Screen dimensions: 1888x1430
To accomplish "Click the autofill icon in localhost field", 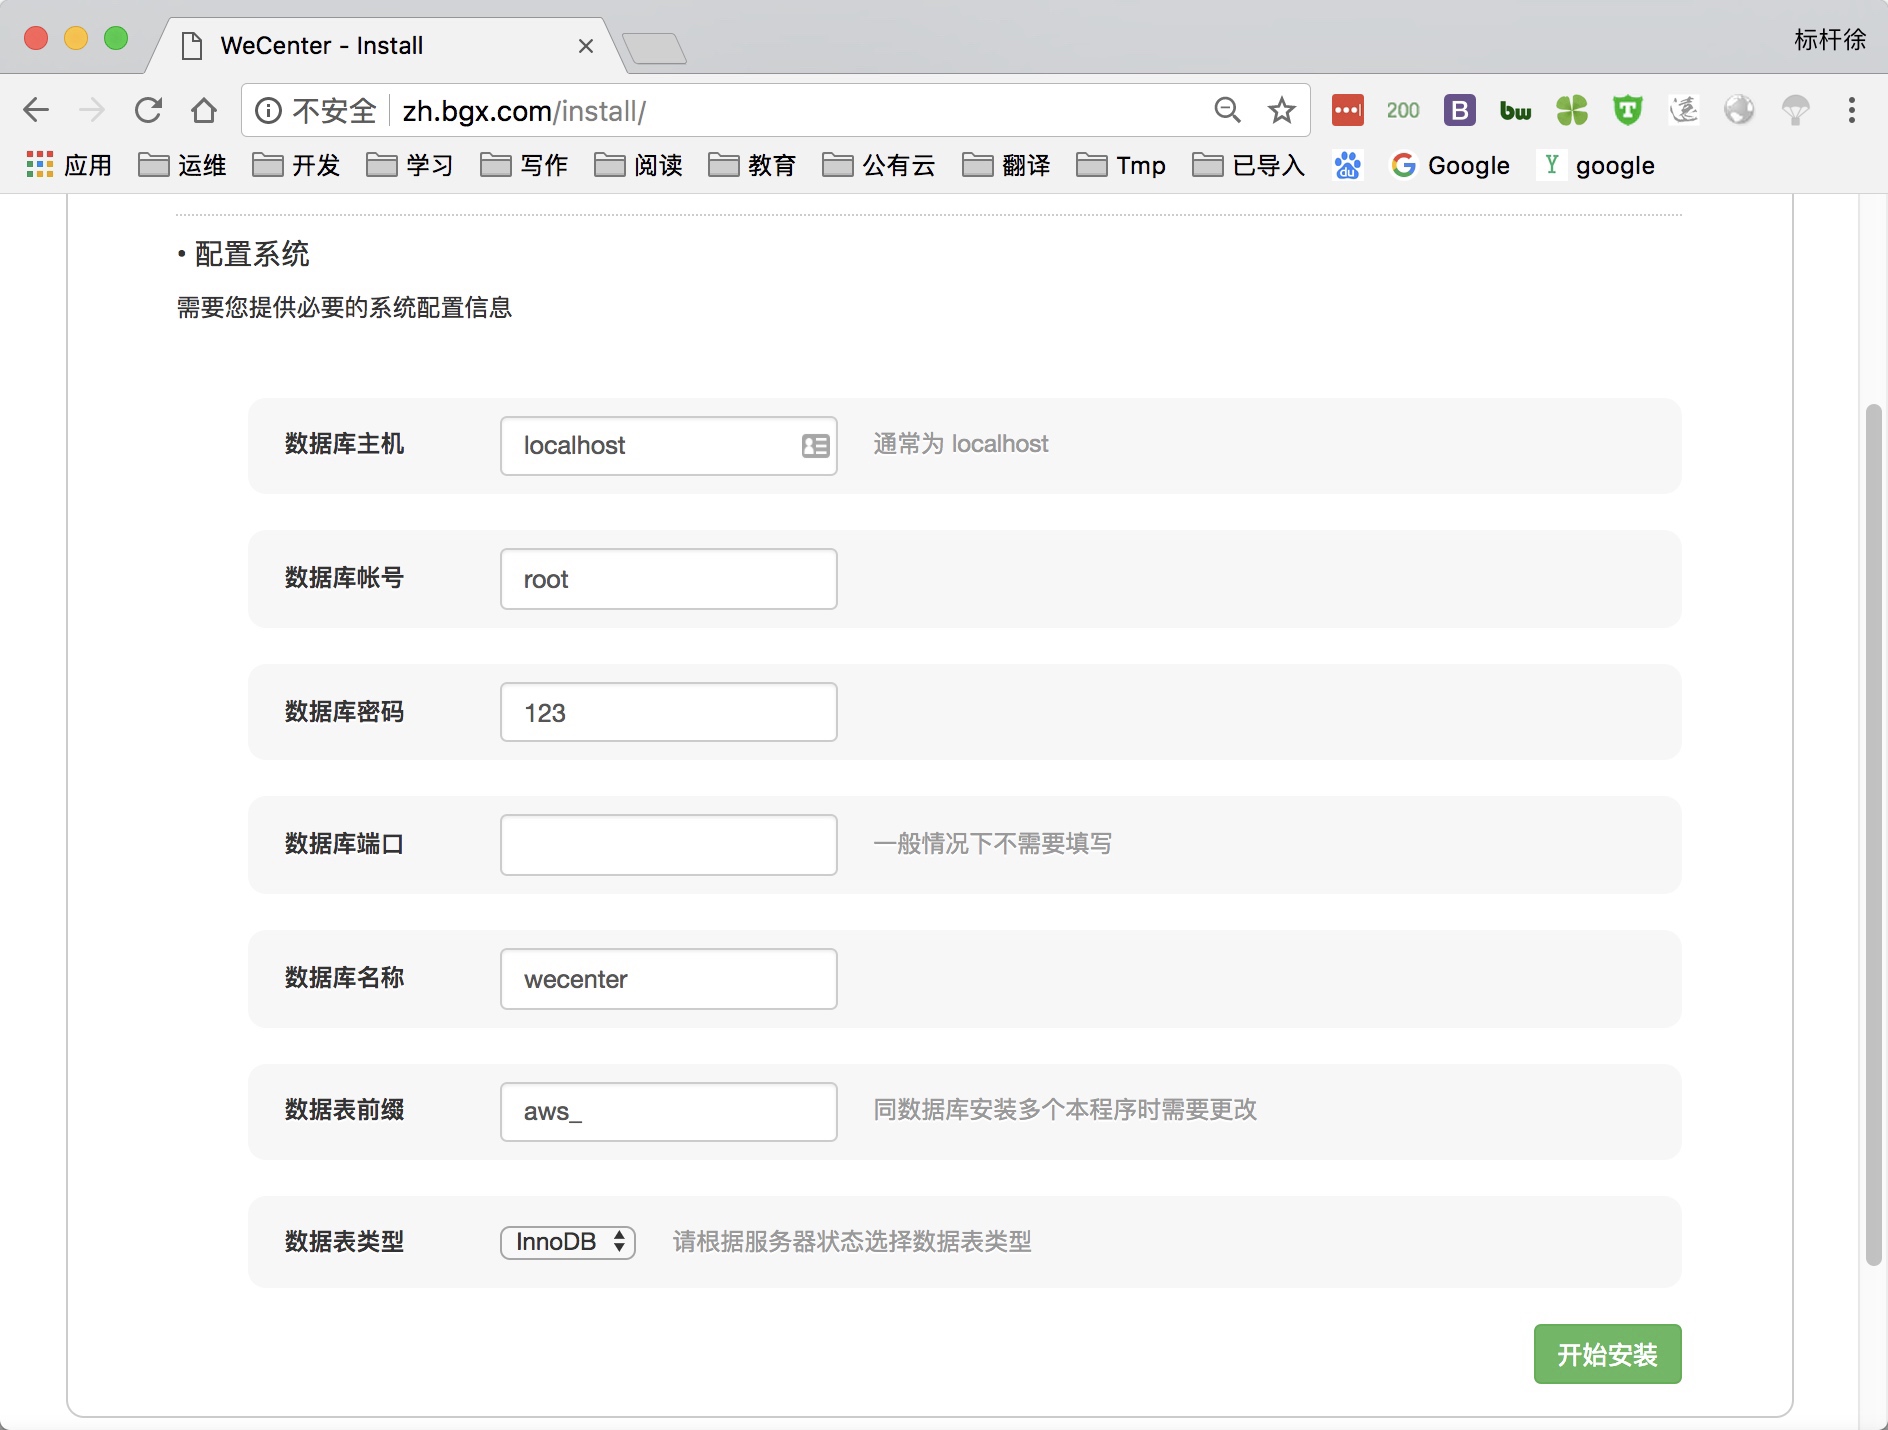I will pyautogui.click(x=816, y=446).
